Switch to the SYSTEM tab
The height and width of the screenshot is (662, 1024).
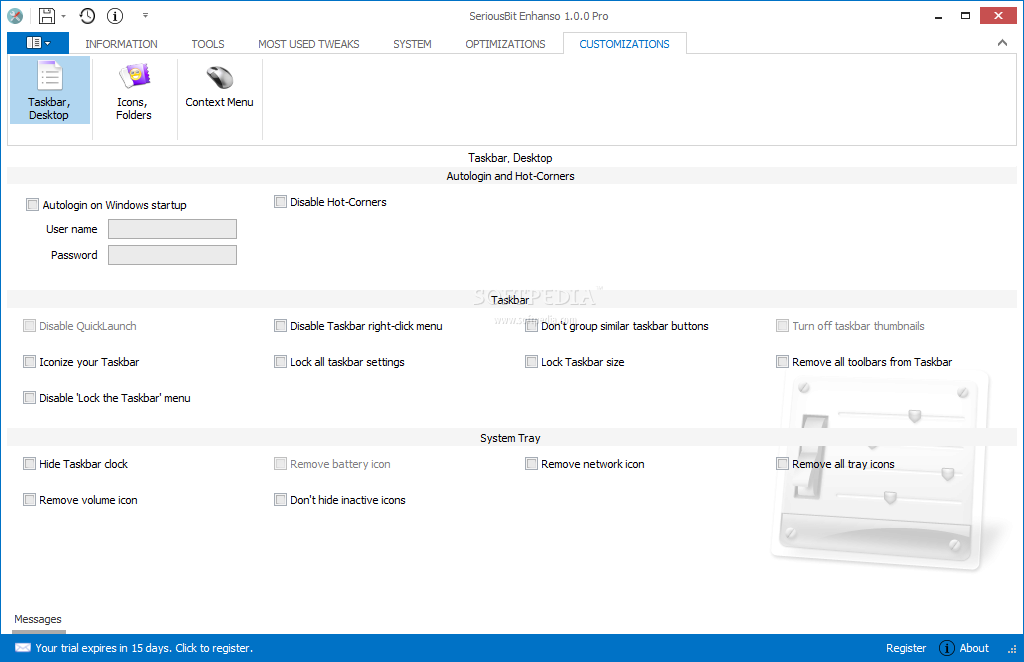[x=412, y=44]
